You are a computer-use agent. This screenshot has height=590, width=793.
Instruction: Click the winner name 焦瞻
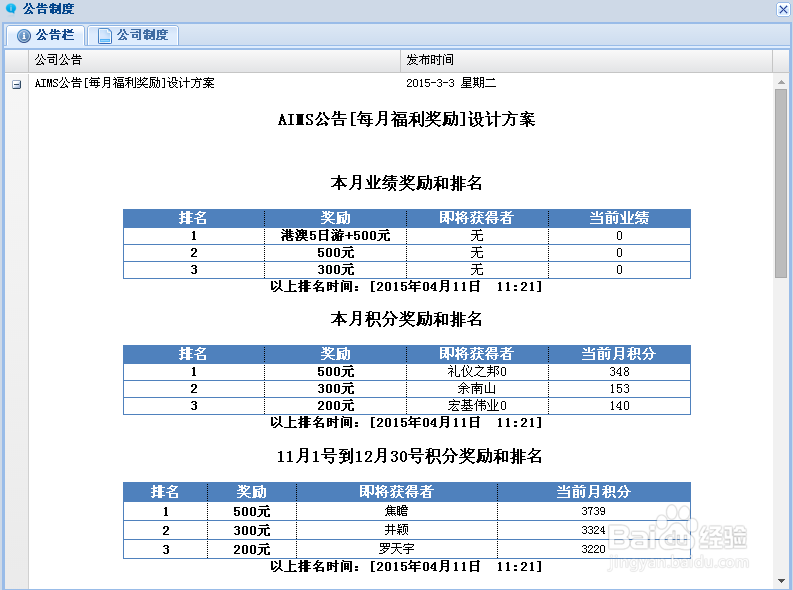pos(396,511)
